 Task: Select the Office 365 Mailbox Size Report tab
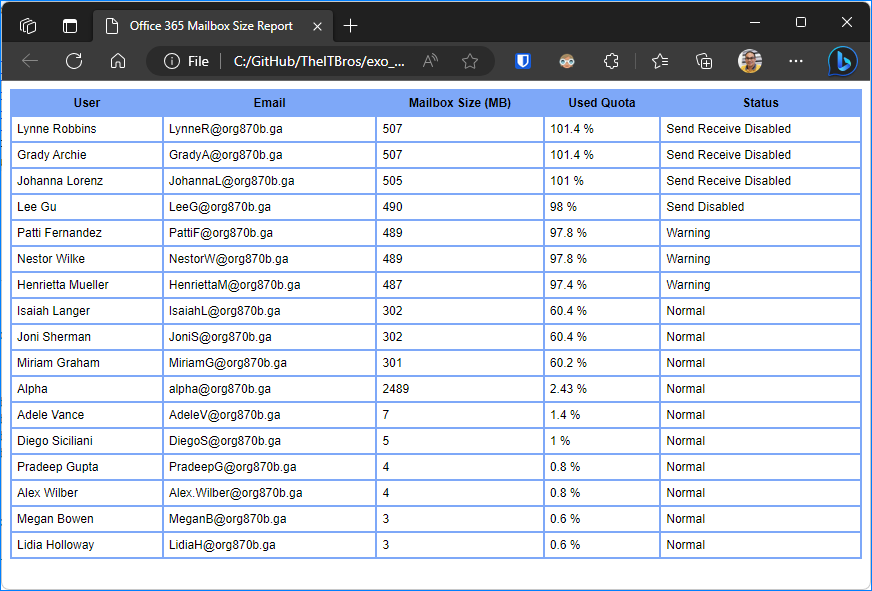(211, 26)
